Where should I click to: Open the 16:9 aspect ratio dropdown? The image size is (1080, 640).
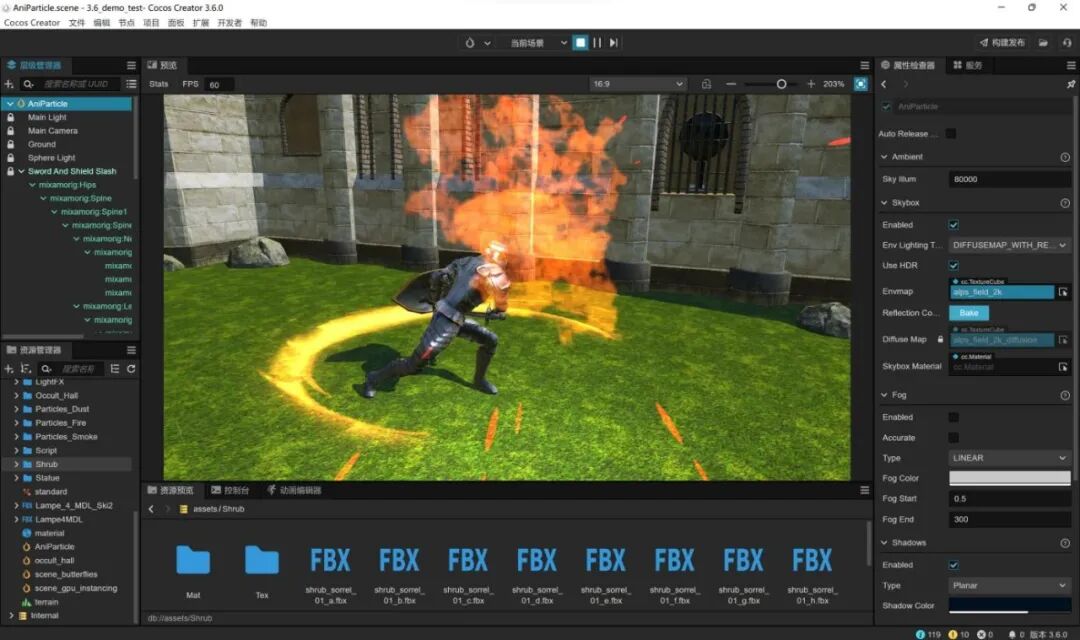point(638,84)
